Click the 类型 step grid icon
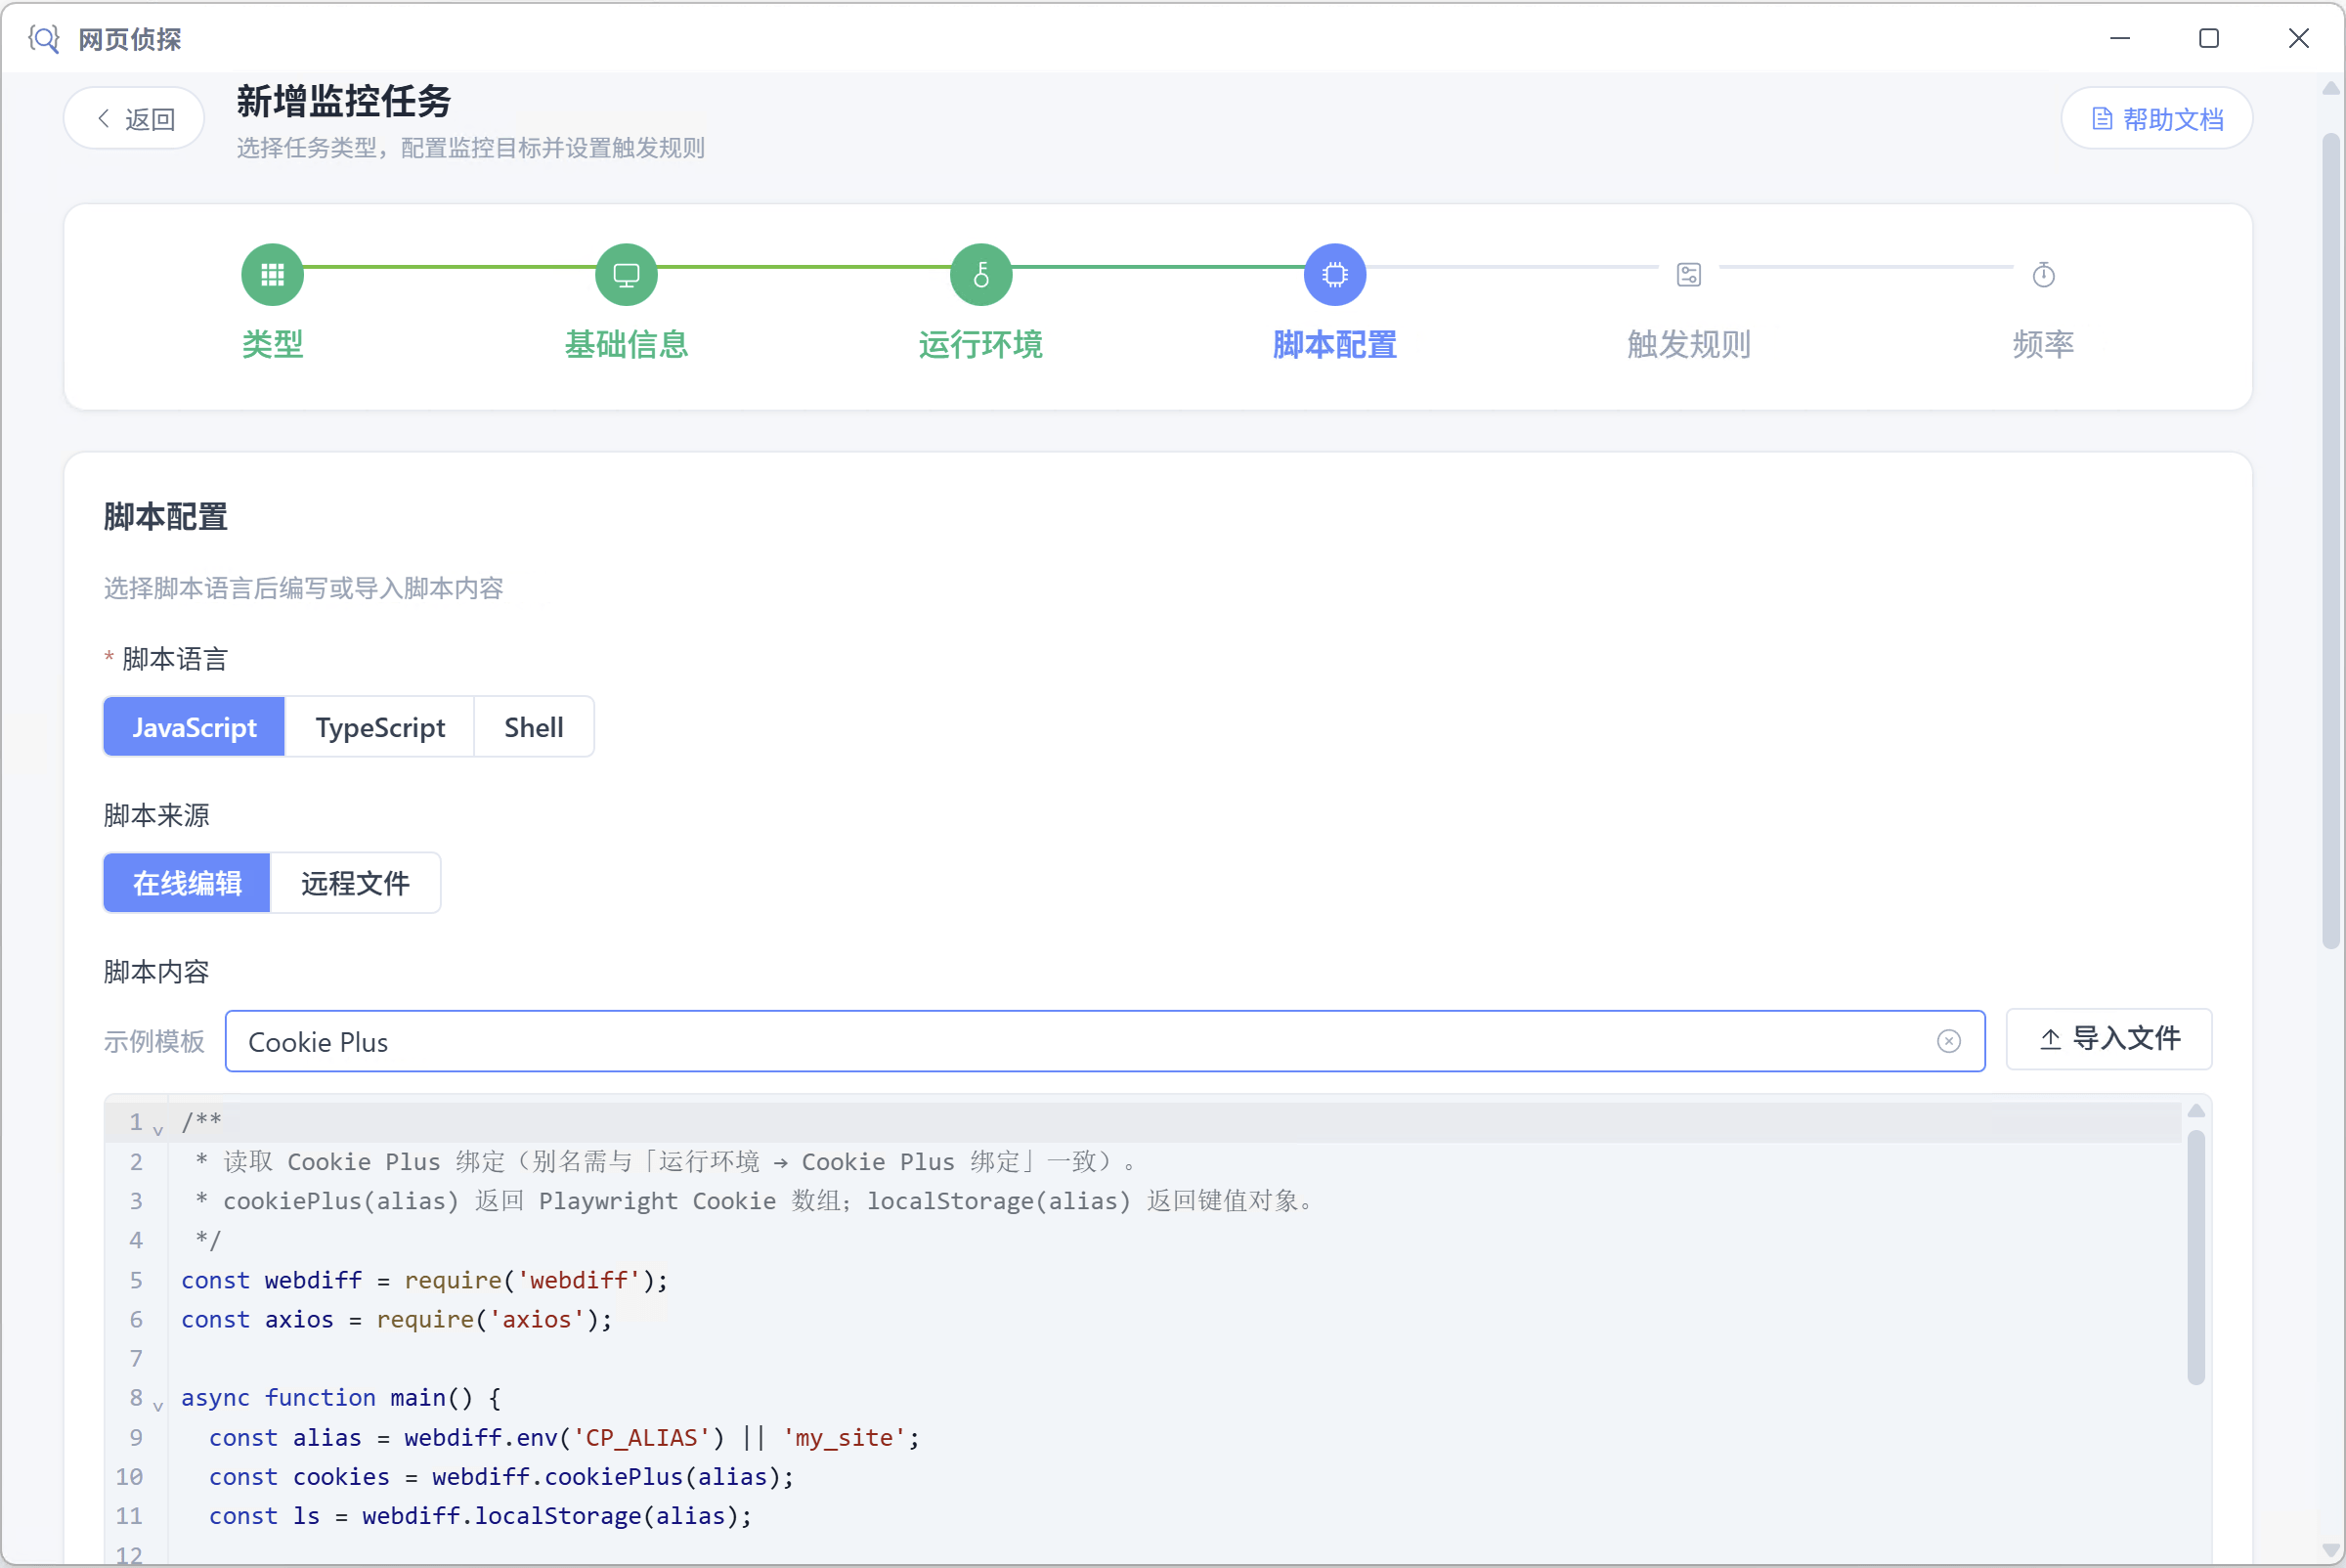Viewport: 2346px width, 1568px height. pyautogui.click(x=272, y=274)
